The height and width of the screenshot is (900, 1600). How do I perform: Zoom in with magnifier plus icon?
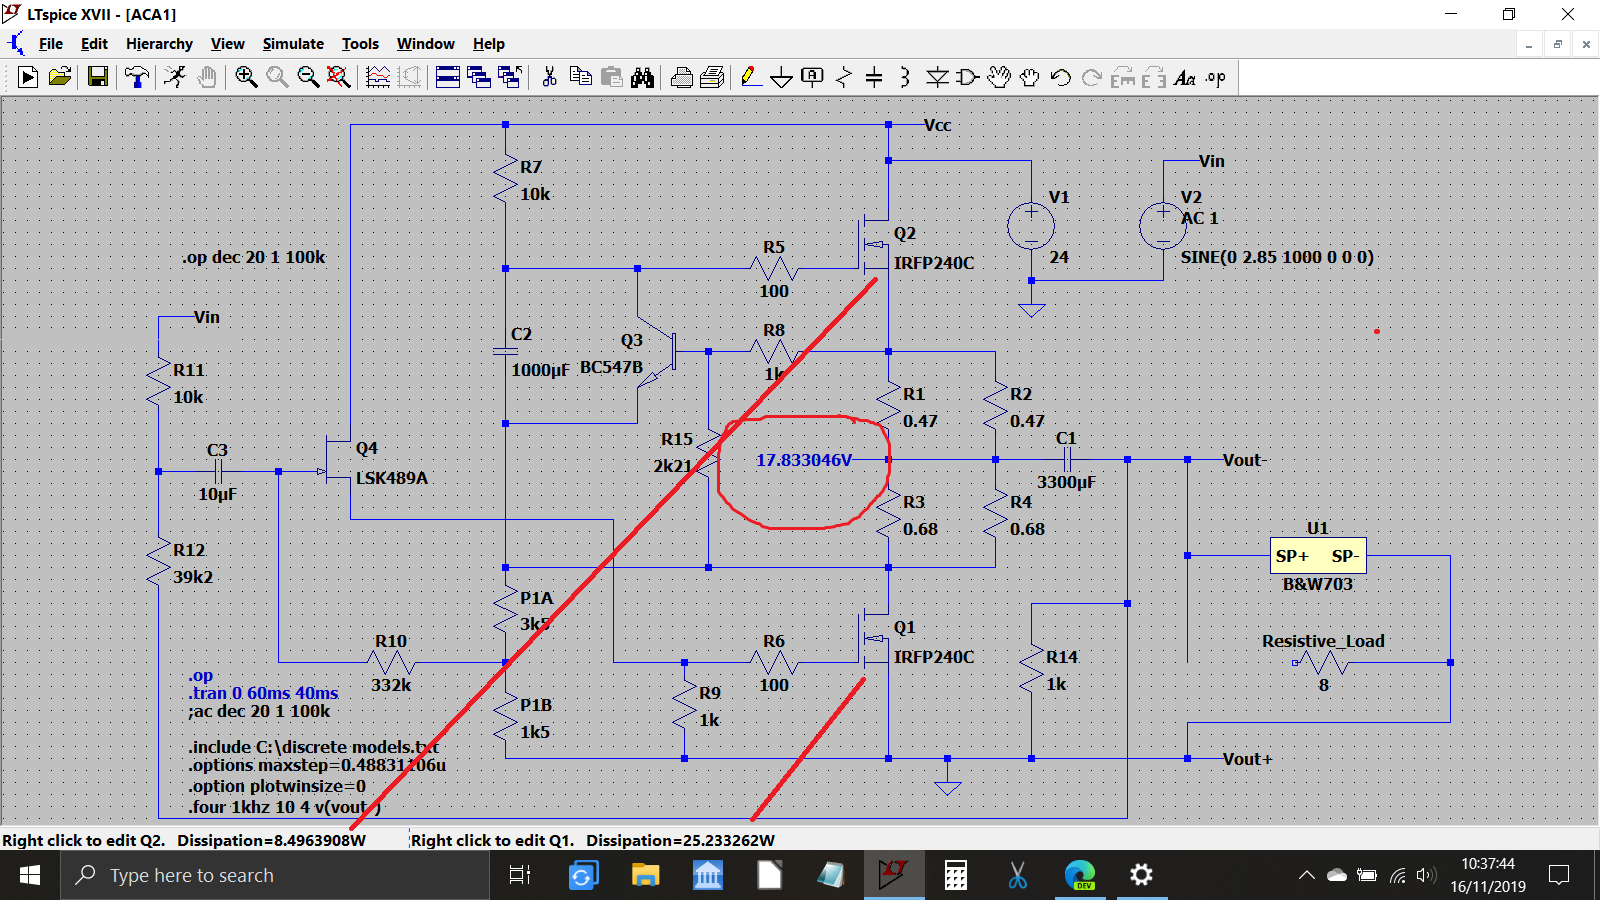click(246, 77)
